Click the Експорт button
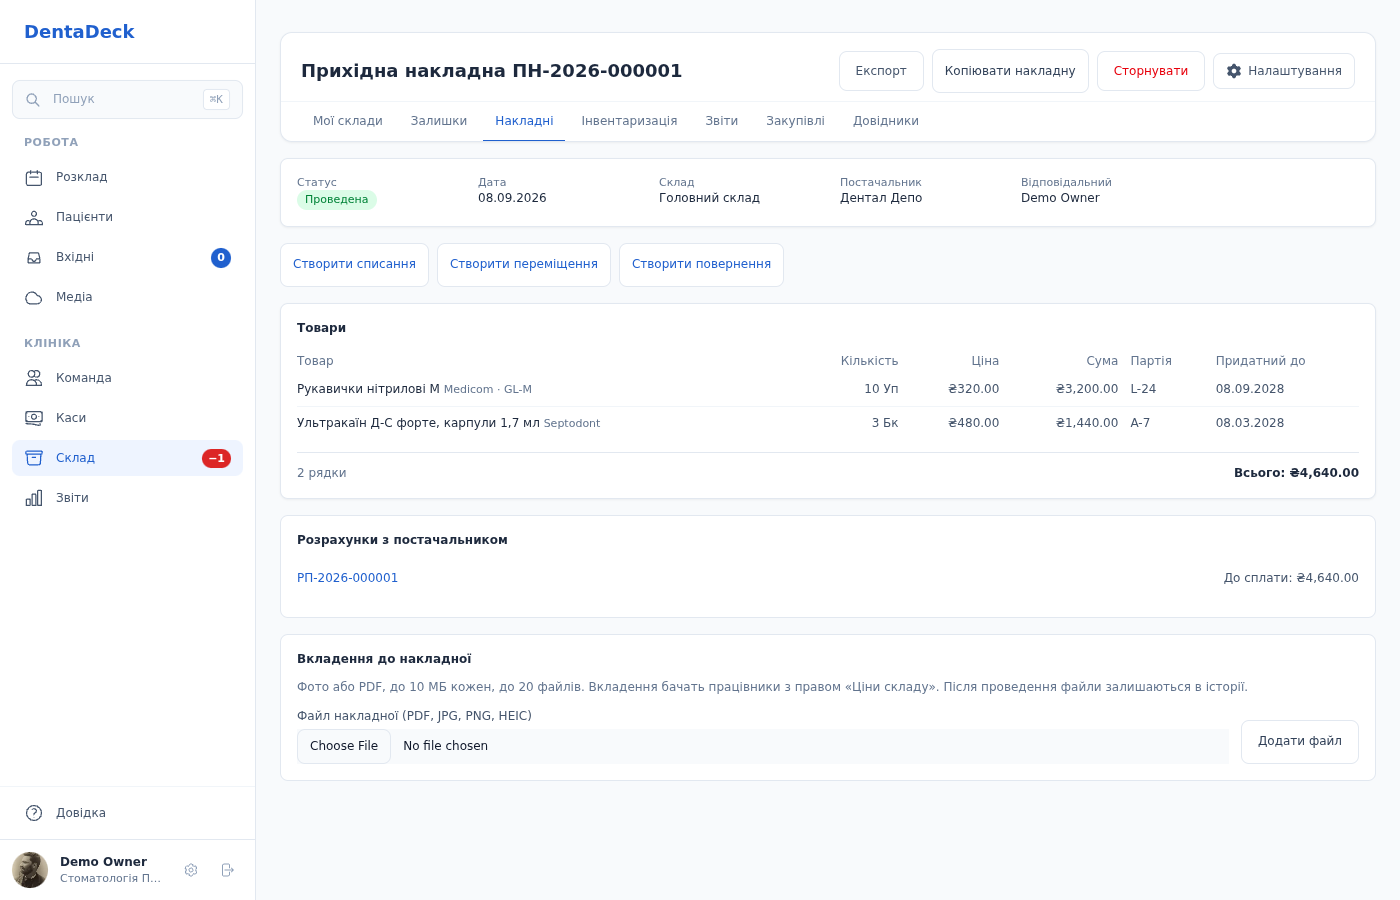 click(881, 71)
